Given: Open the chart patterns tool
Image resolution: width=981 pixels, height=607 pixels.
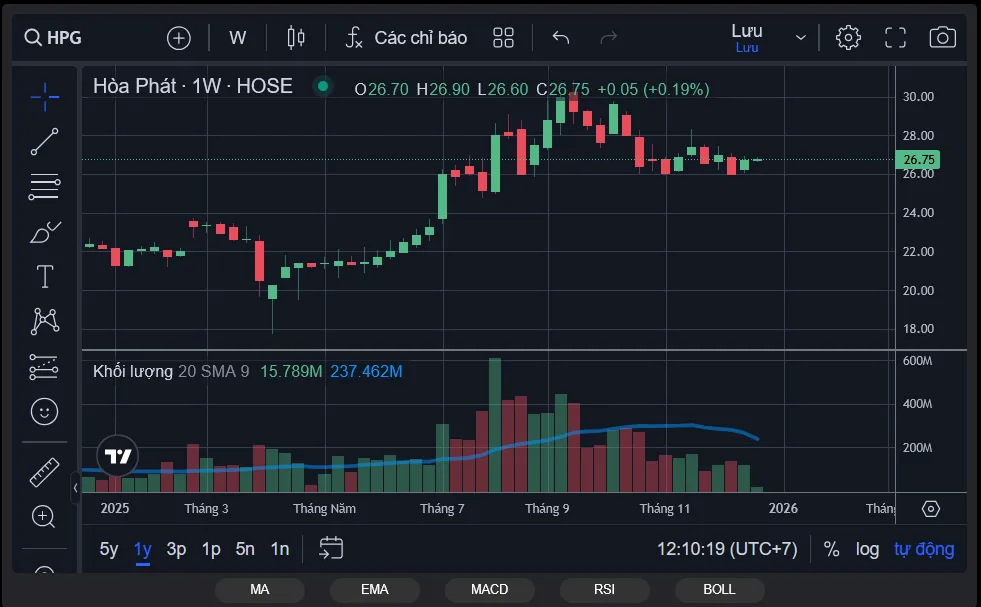Looking at the screenshot, I should coord(44,321).
